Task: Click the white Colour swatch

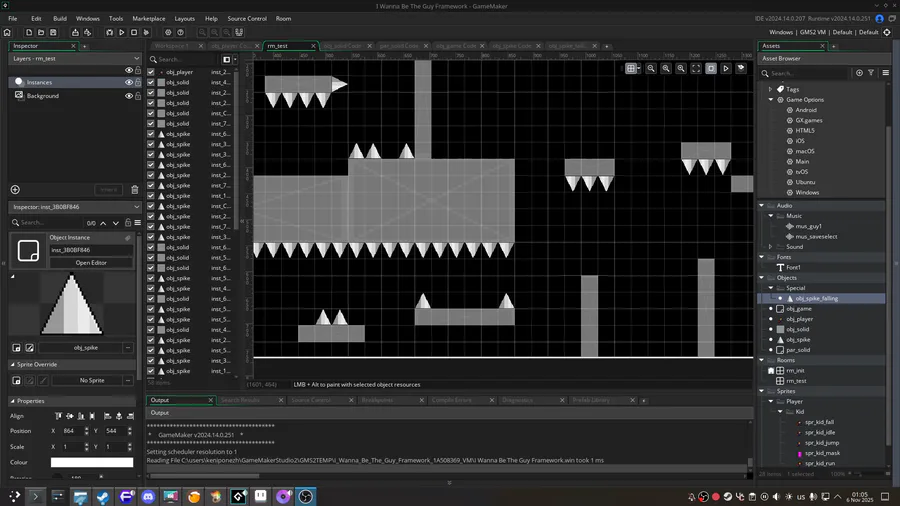Action: [92, 462]
